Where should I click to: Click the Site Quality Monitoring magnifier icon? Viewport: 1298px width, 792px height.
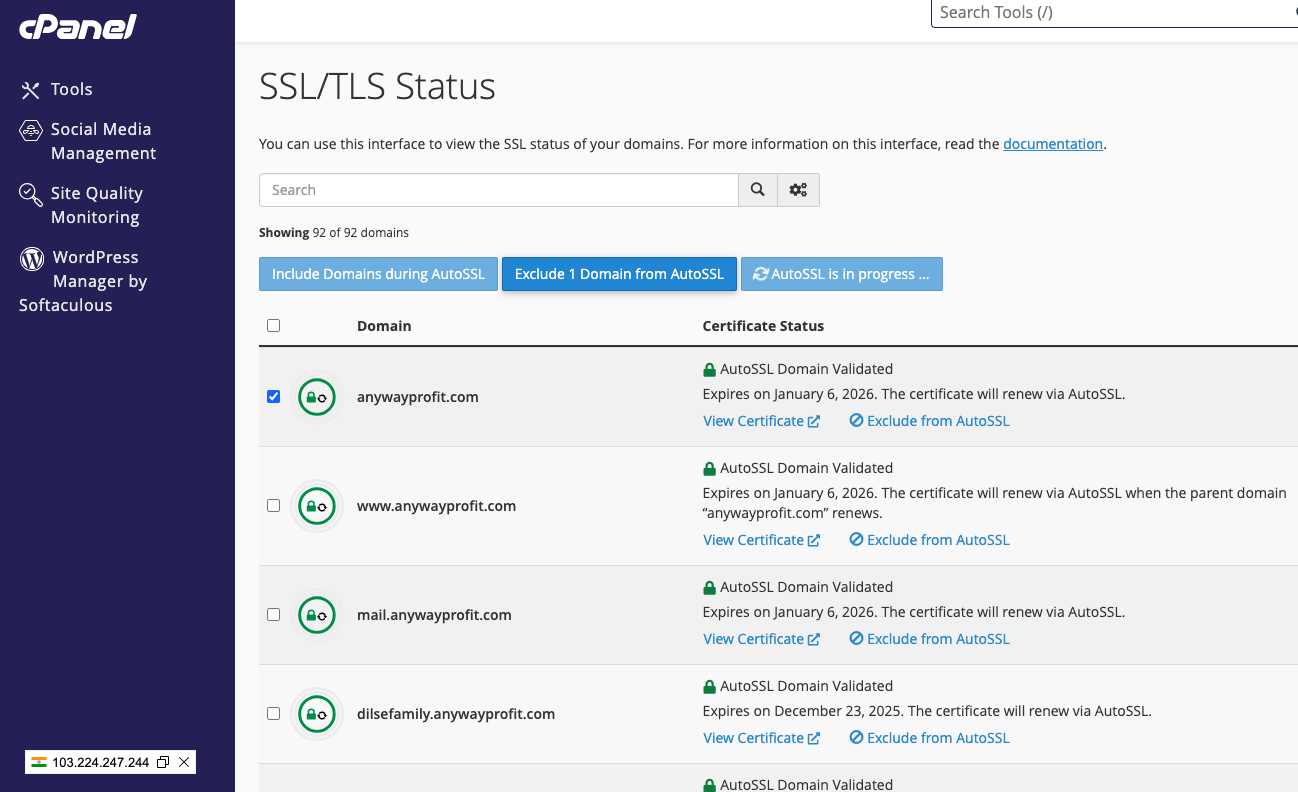(x=31, y=194)
